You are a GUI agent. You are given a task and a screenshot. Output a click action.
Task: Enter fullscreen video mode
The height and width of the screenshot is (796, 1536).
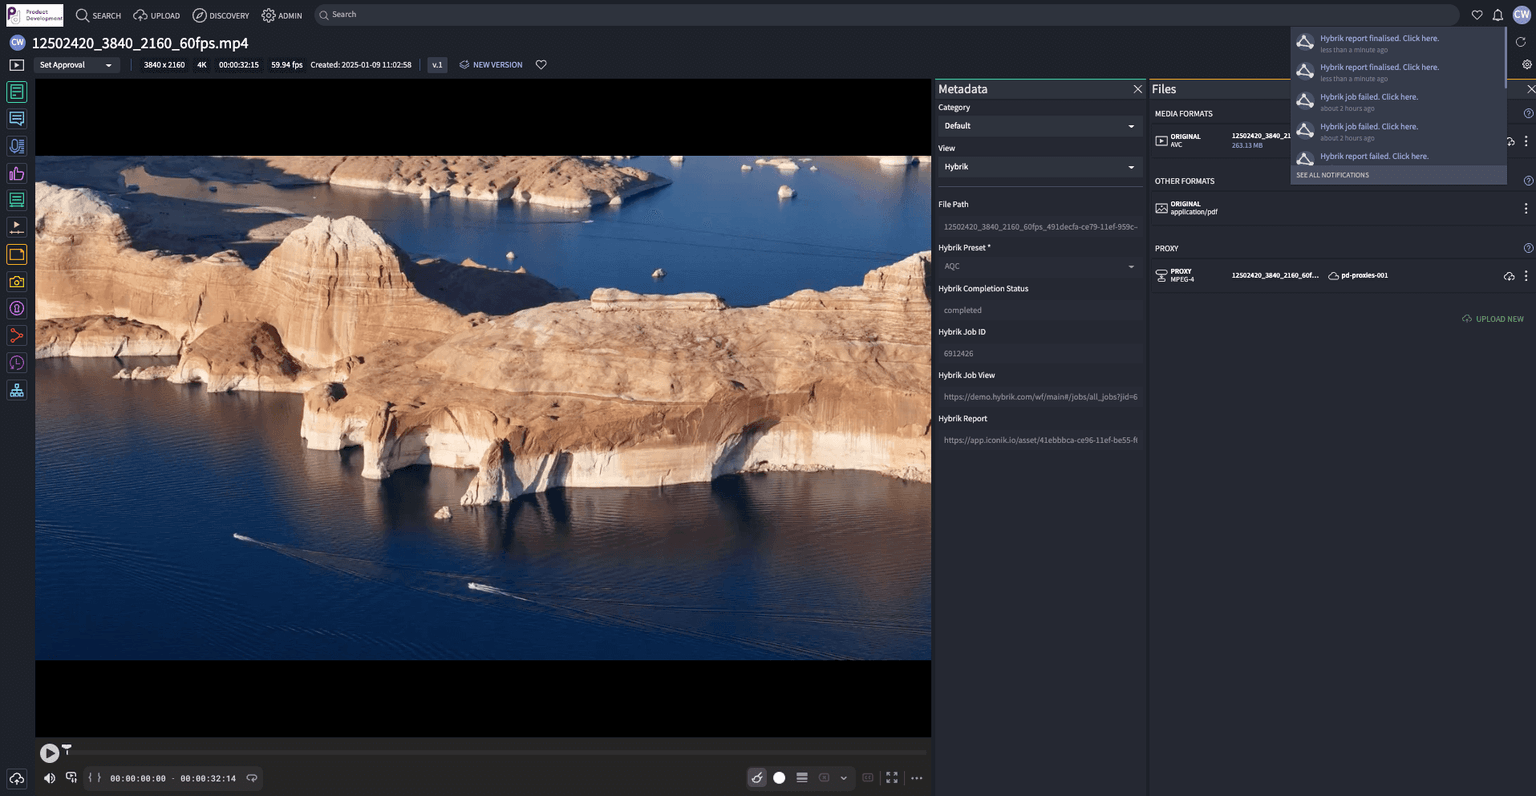point(892,778)
